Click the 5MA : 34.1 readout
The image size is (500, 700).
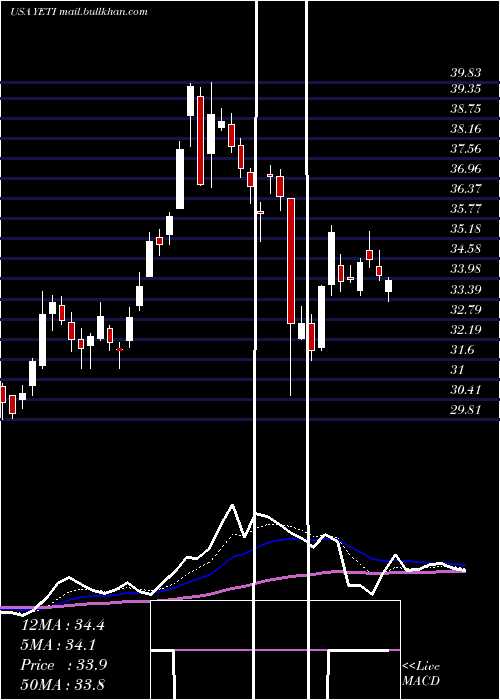58,645
